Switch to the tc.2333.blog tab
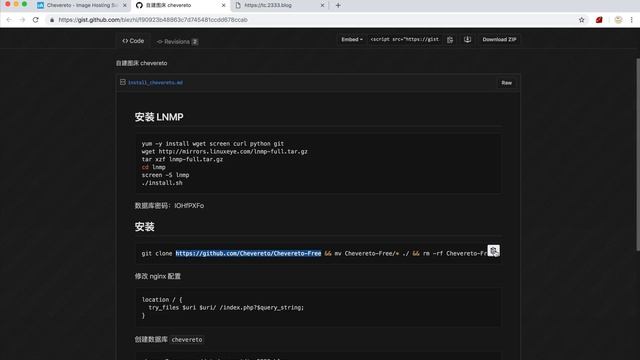This screenshot has height=360, width=640. tap(280, 5)
